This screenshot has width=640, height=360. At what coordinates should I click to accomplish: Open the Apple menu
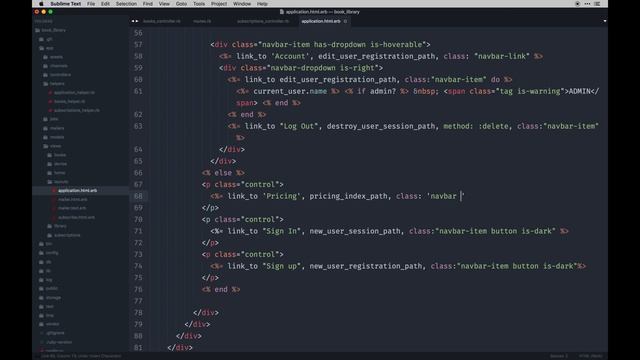[x=41, y=4]
